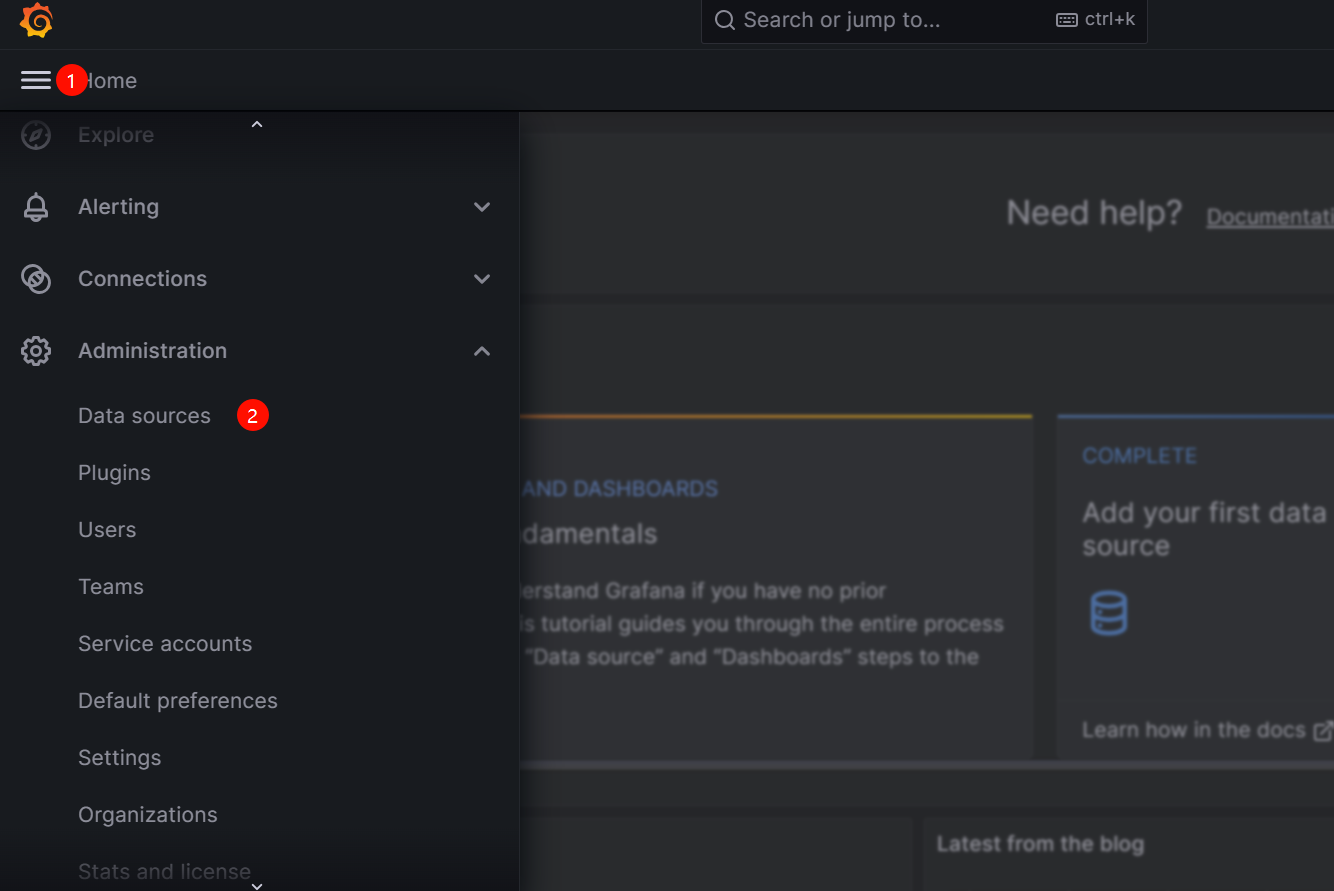
Task: Click the Alerting bell icon
Action: (x=36, y=207)
